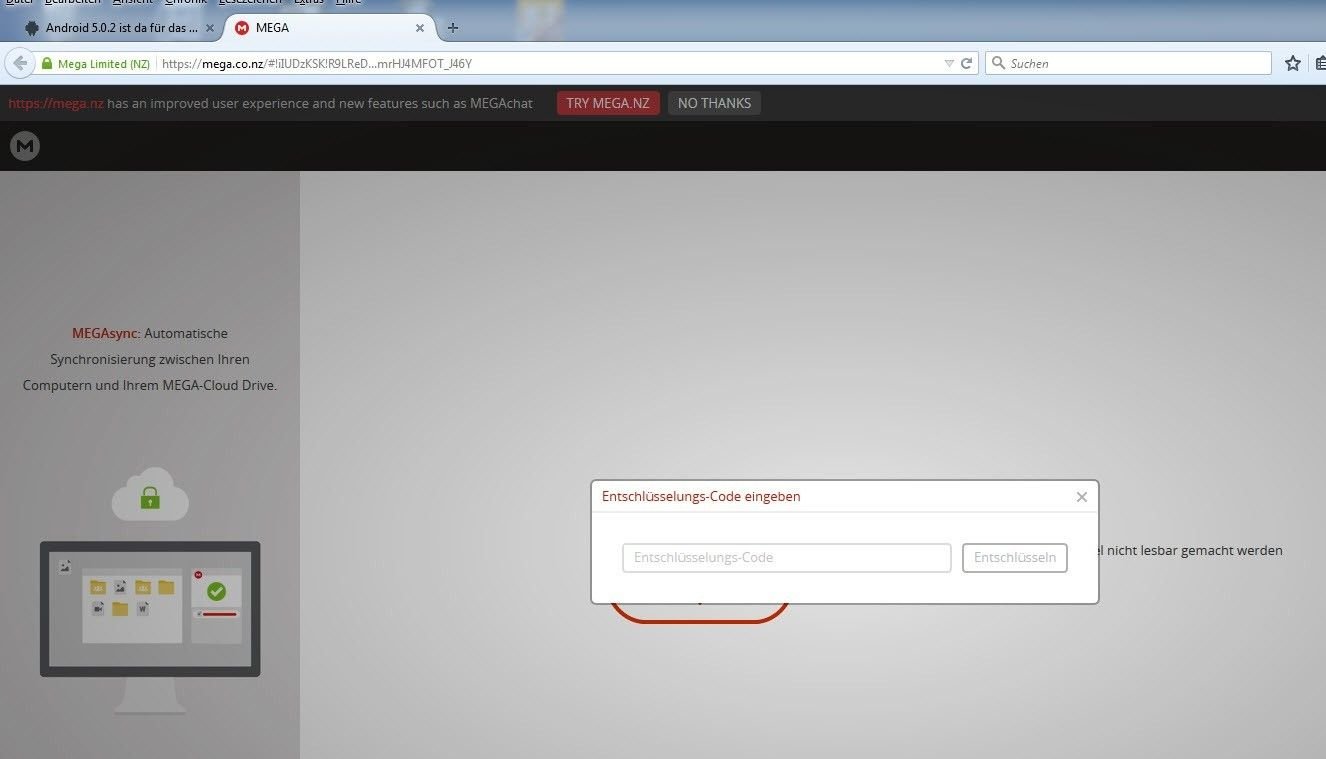Screen dimensions: 1326x759
Task: Click the cloud lock icon in sidebar
Action: (150, 494)
